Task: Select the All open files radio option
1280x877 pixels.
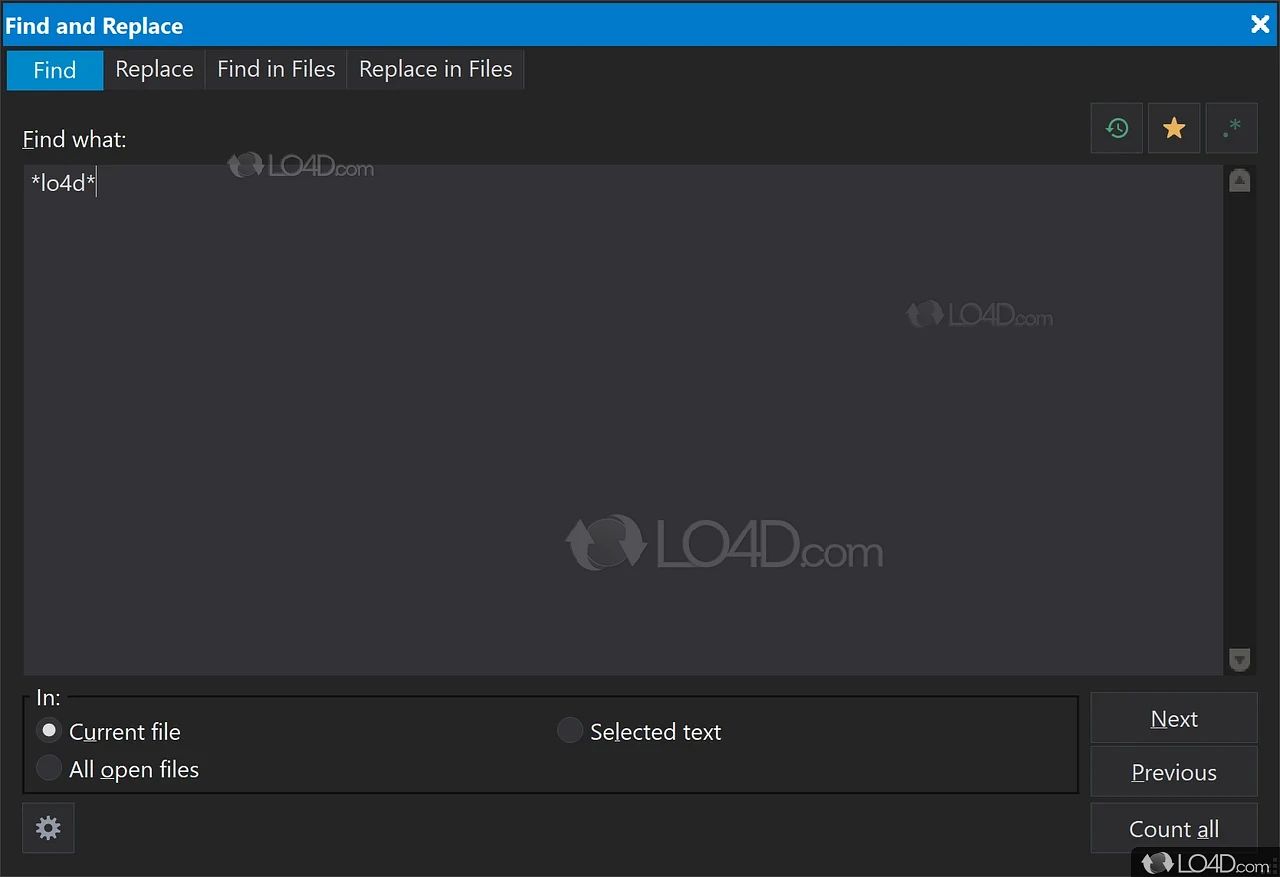Action: [x=49, y=768]
